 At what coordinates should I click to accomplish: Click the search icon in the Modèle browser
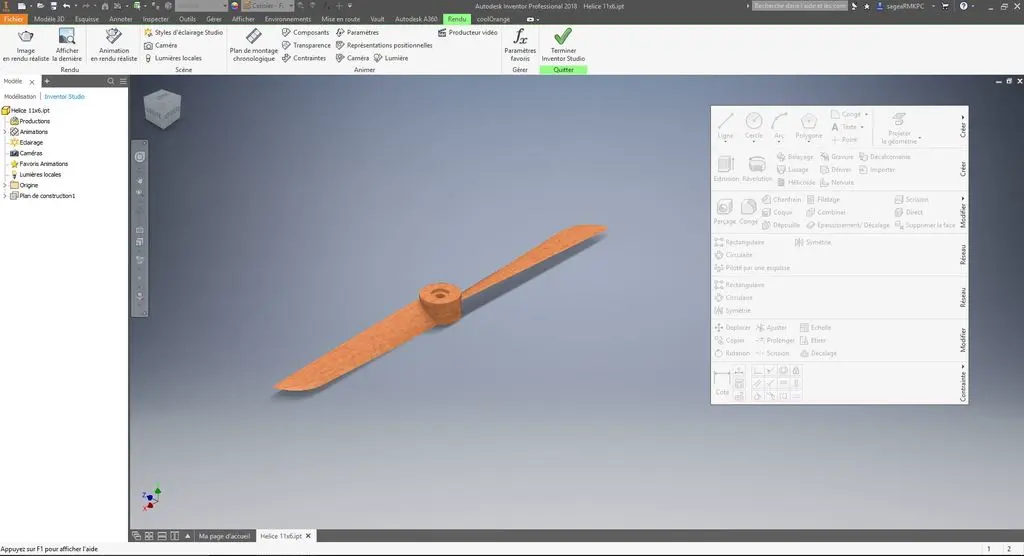click(110, 81)
